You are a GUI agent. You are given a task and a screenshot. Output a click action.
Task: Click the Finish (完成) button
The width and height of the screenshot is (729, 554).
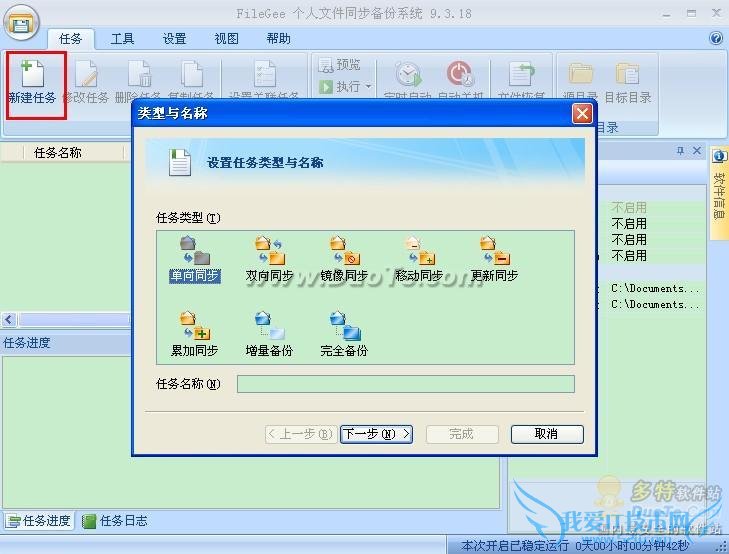[x=462, y=434]
